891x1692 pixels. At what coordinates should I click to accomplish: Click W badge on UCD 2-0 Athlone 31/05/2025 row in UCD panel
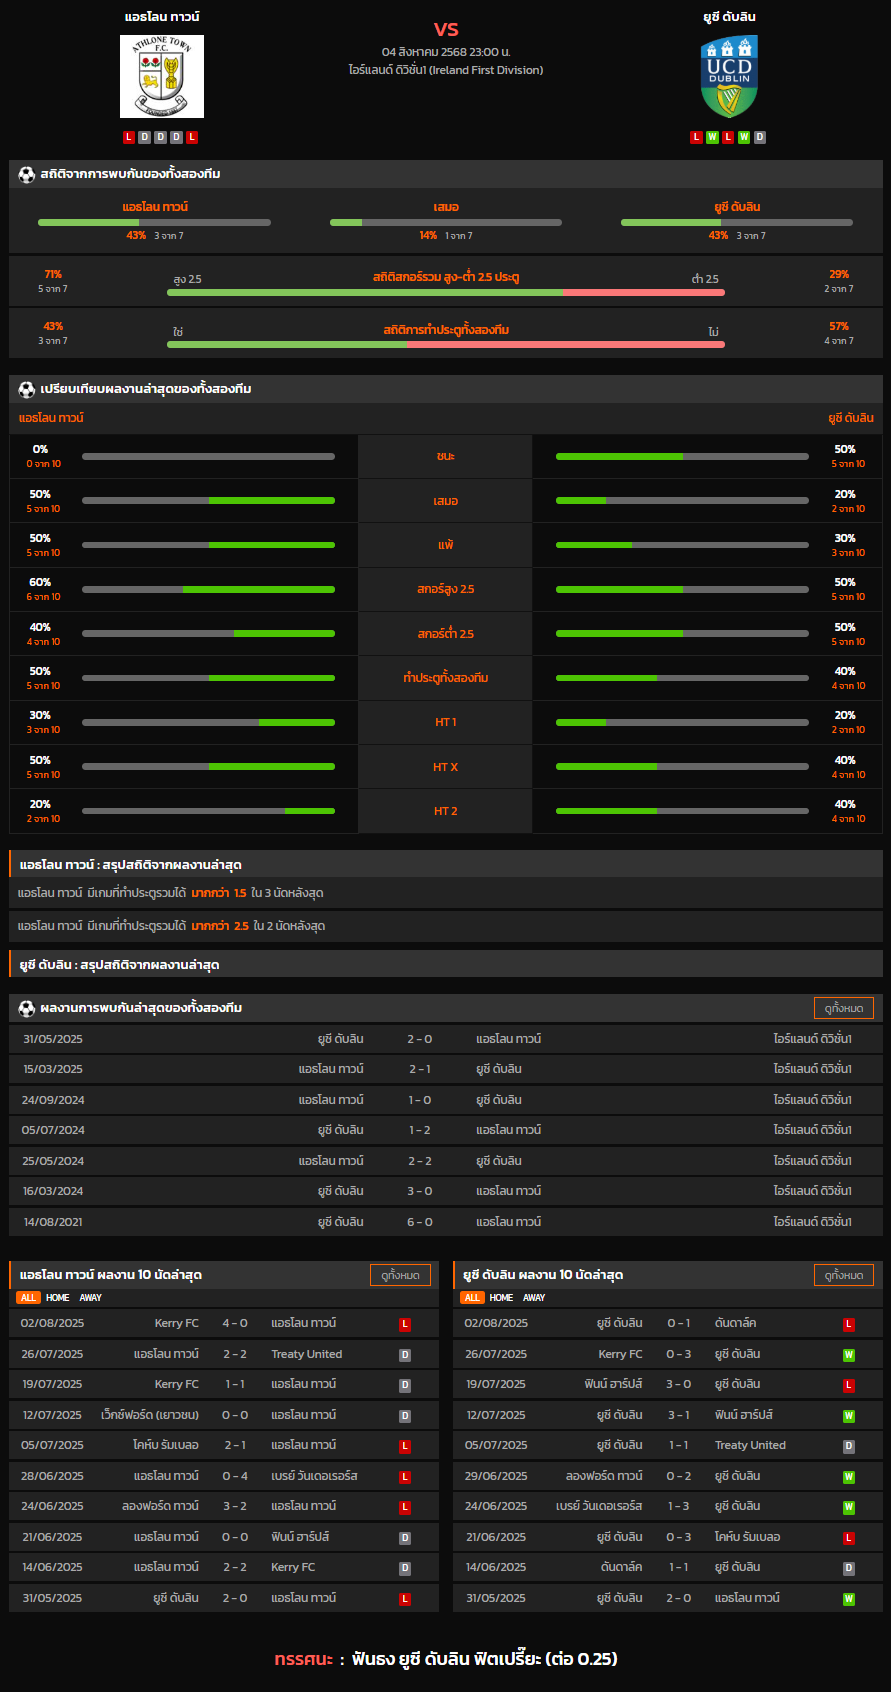click(x=849, y=1599)
